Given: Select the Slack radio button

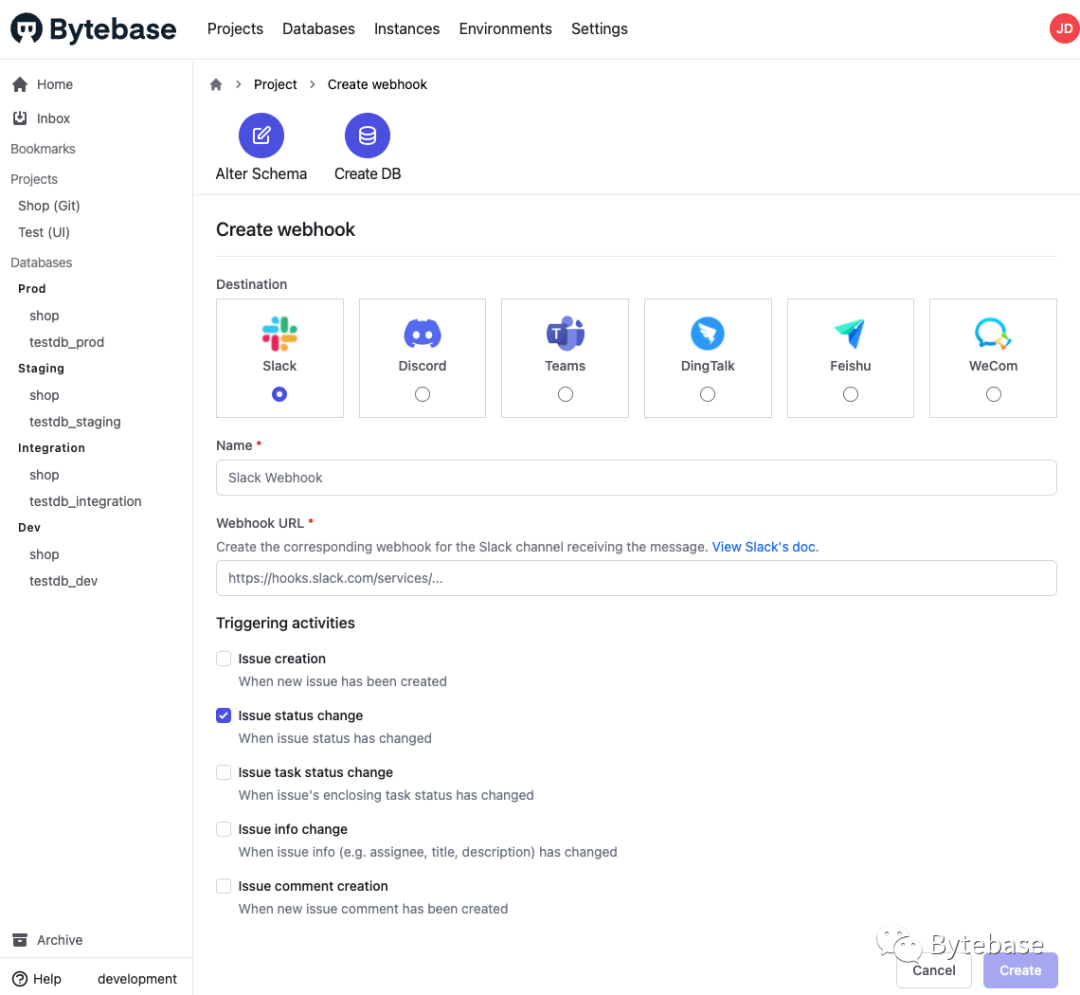Looking at the screenshot, I should tap(279, 394).
